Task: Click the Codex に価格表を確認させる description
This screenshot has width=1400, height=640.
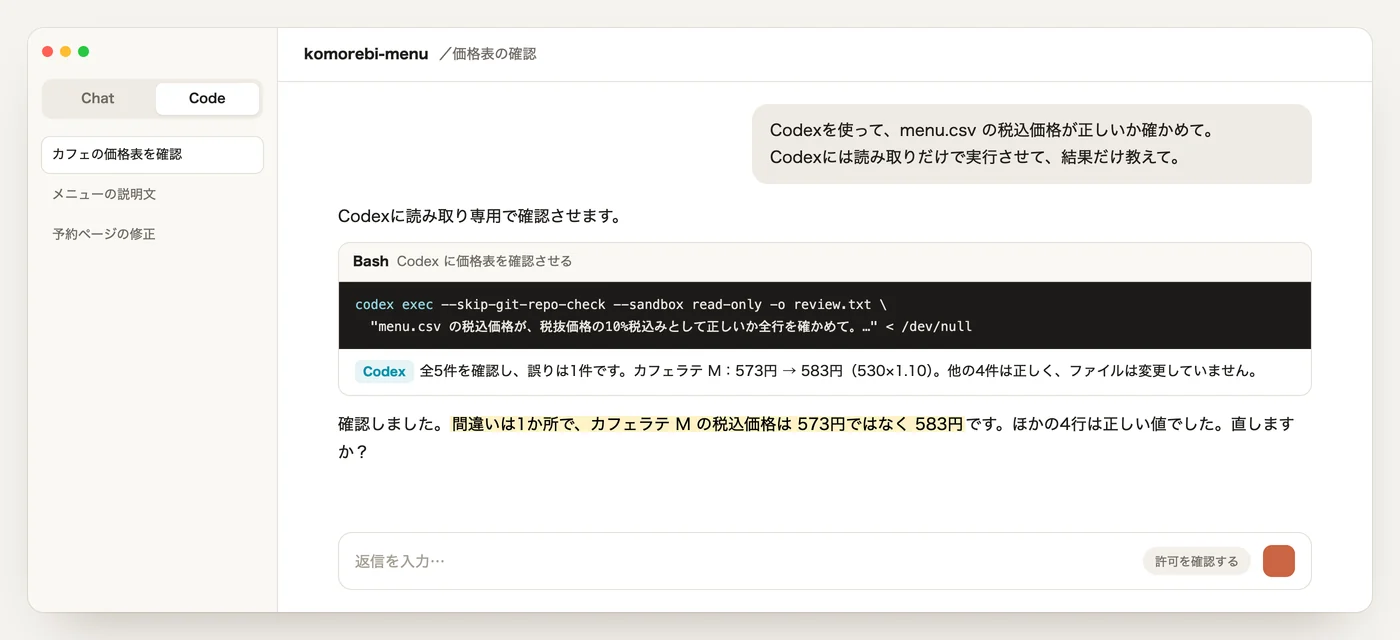Action: 484,261
